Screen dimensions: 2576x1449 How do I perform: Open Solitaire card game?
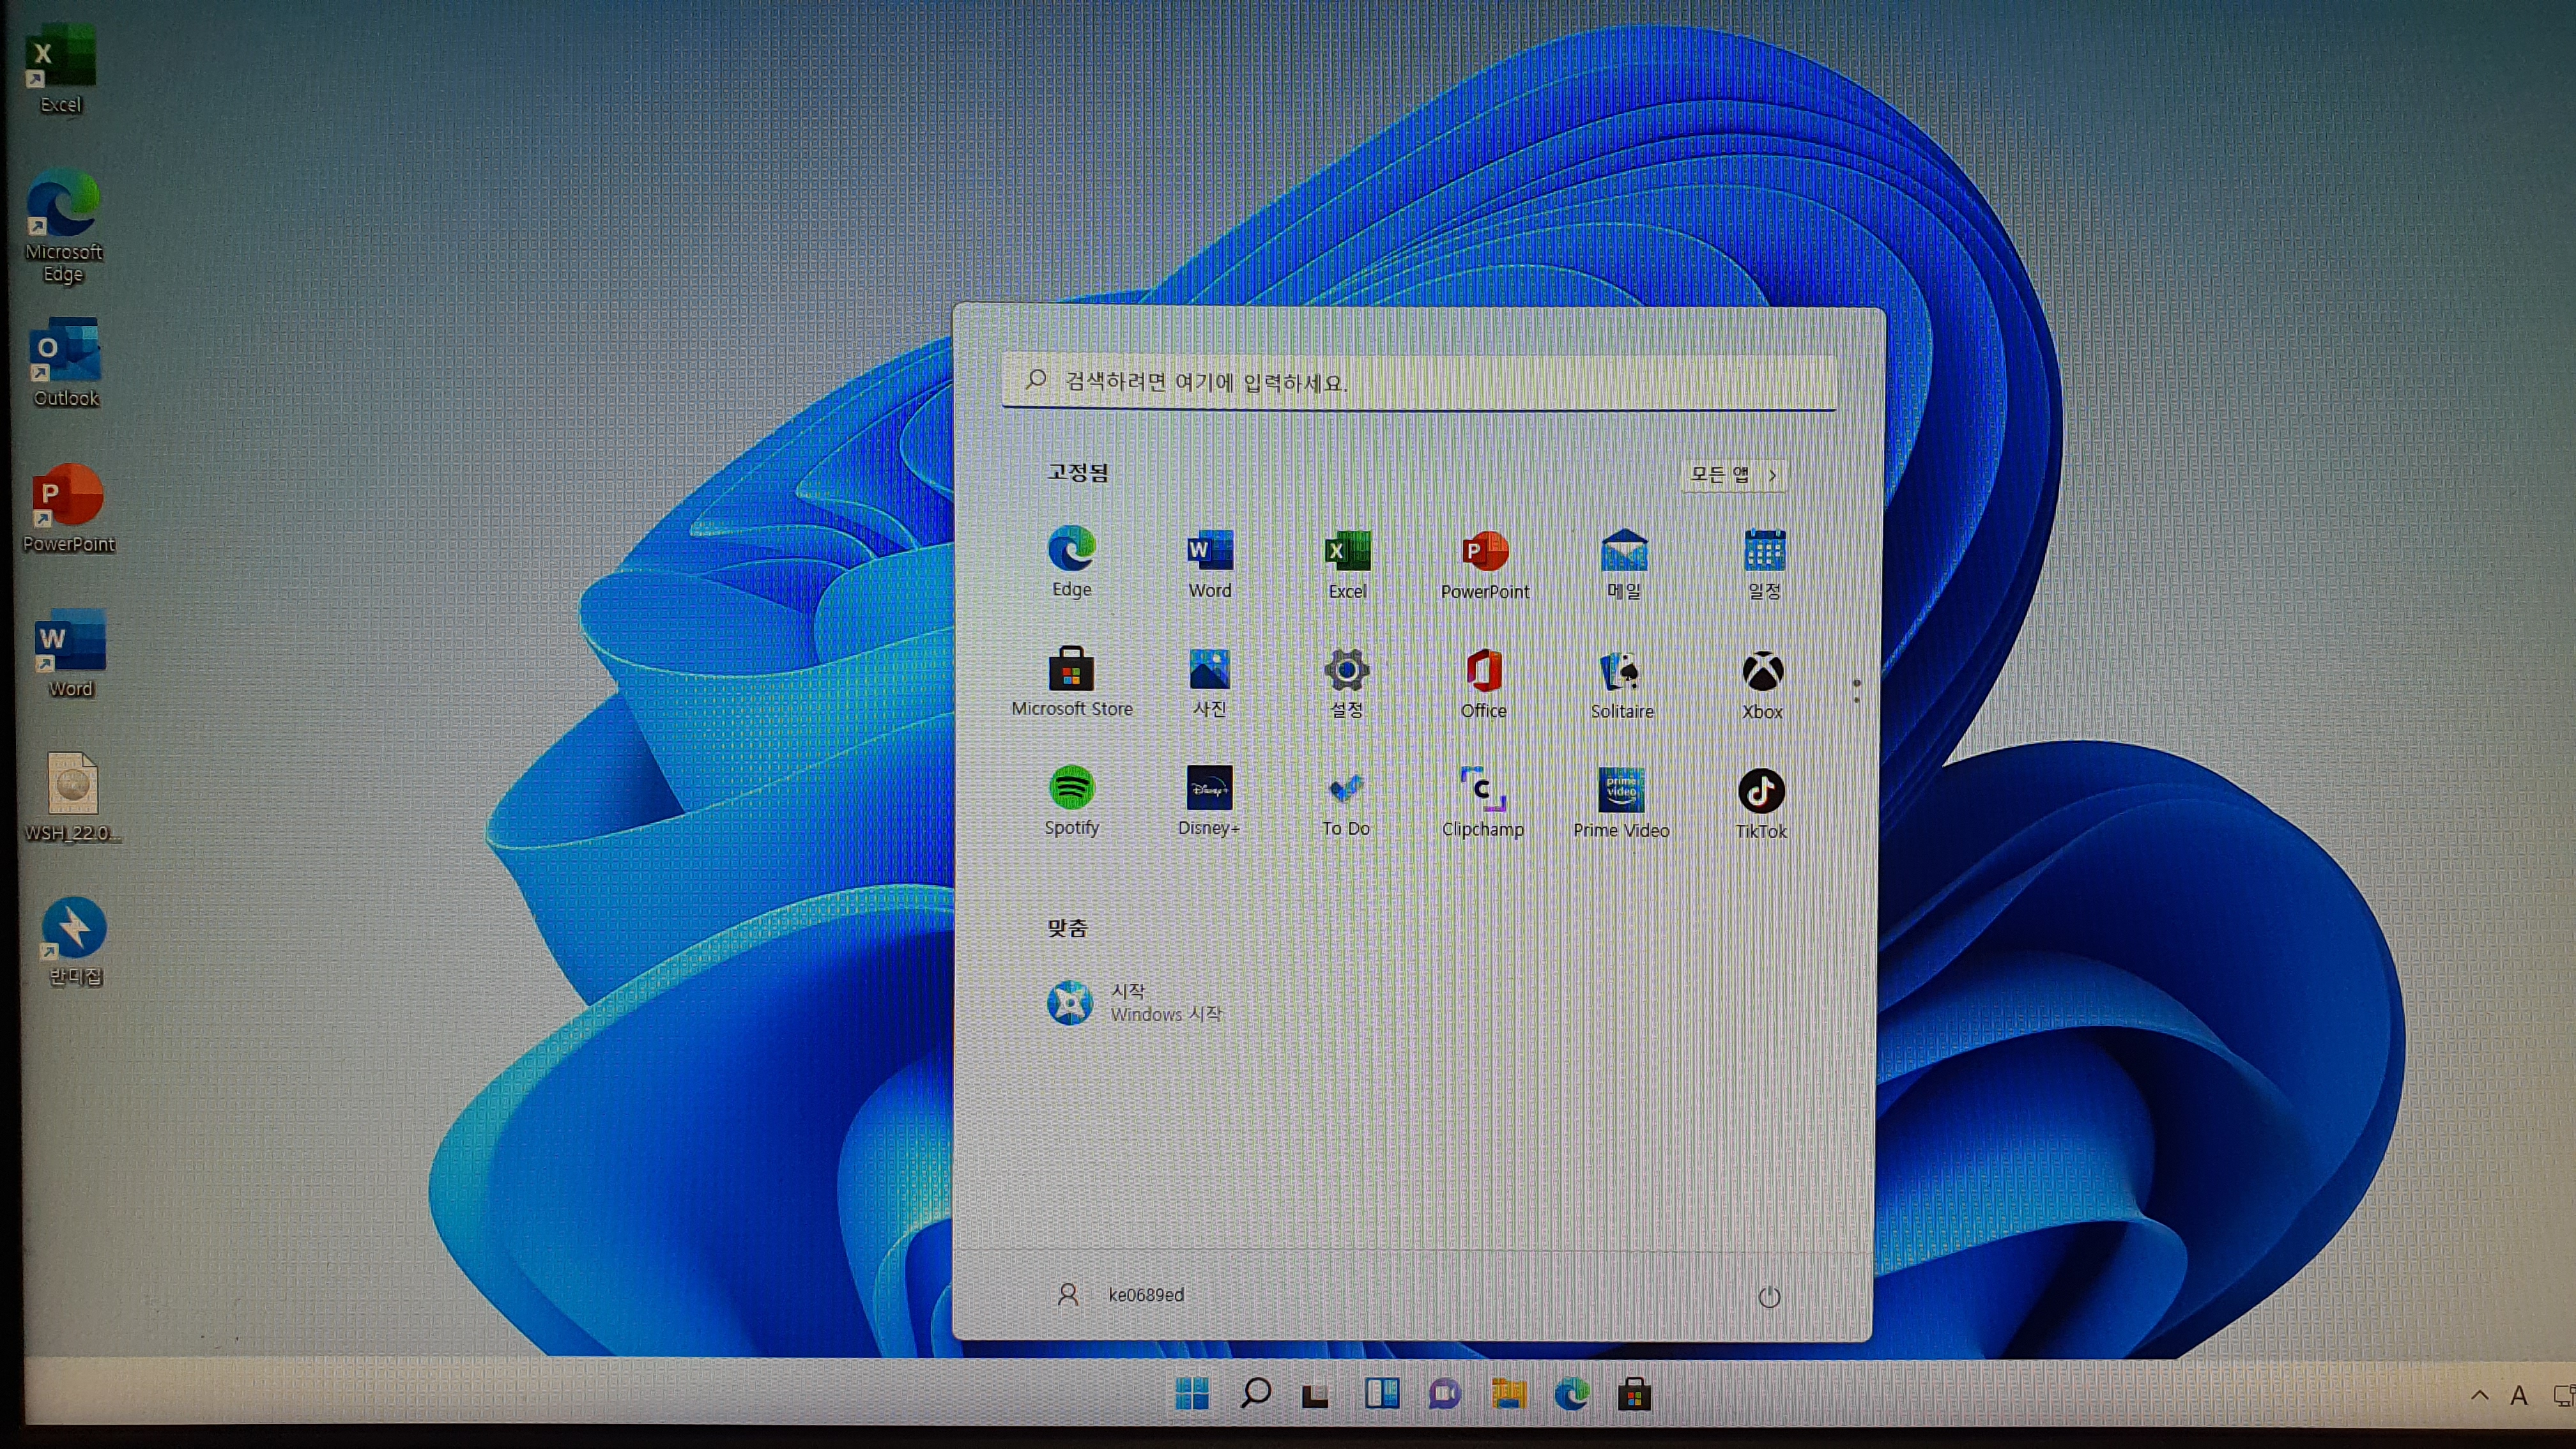[x=1622, y=685]
